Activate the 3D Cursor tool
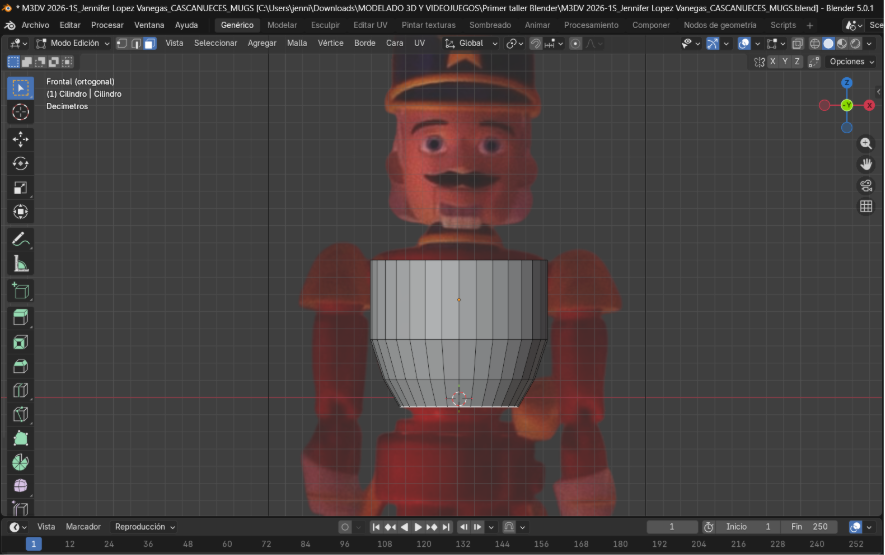The image size is (885, 555). (20, 112)
